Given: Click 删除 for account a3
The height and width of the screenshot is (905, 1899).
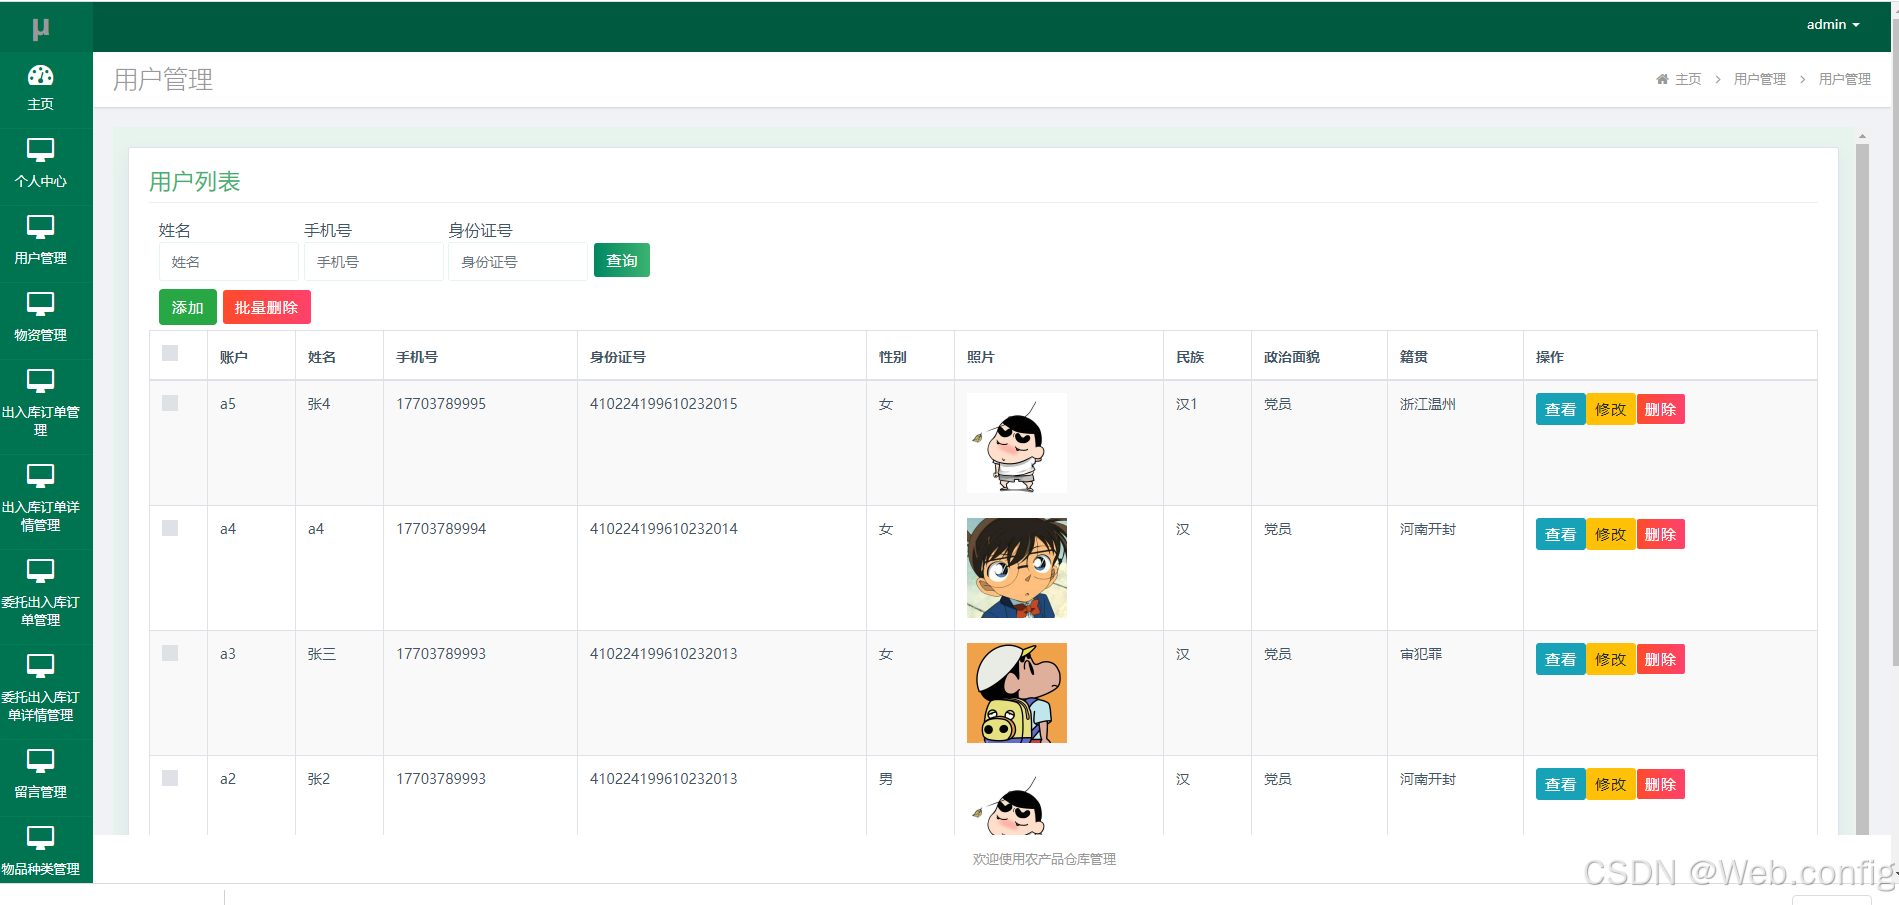Looking at the screenshot, I should click(1660, 659).
